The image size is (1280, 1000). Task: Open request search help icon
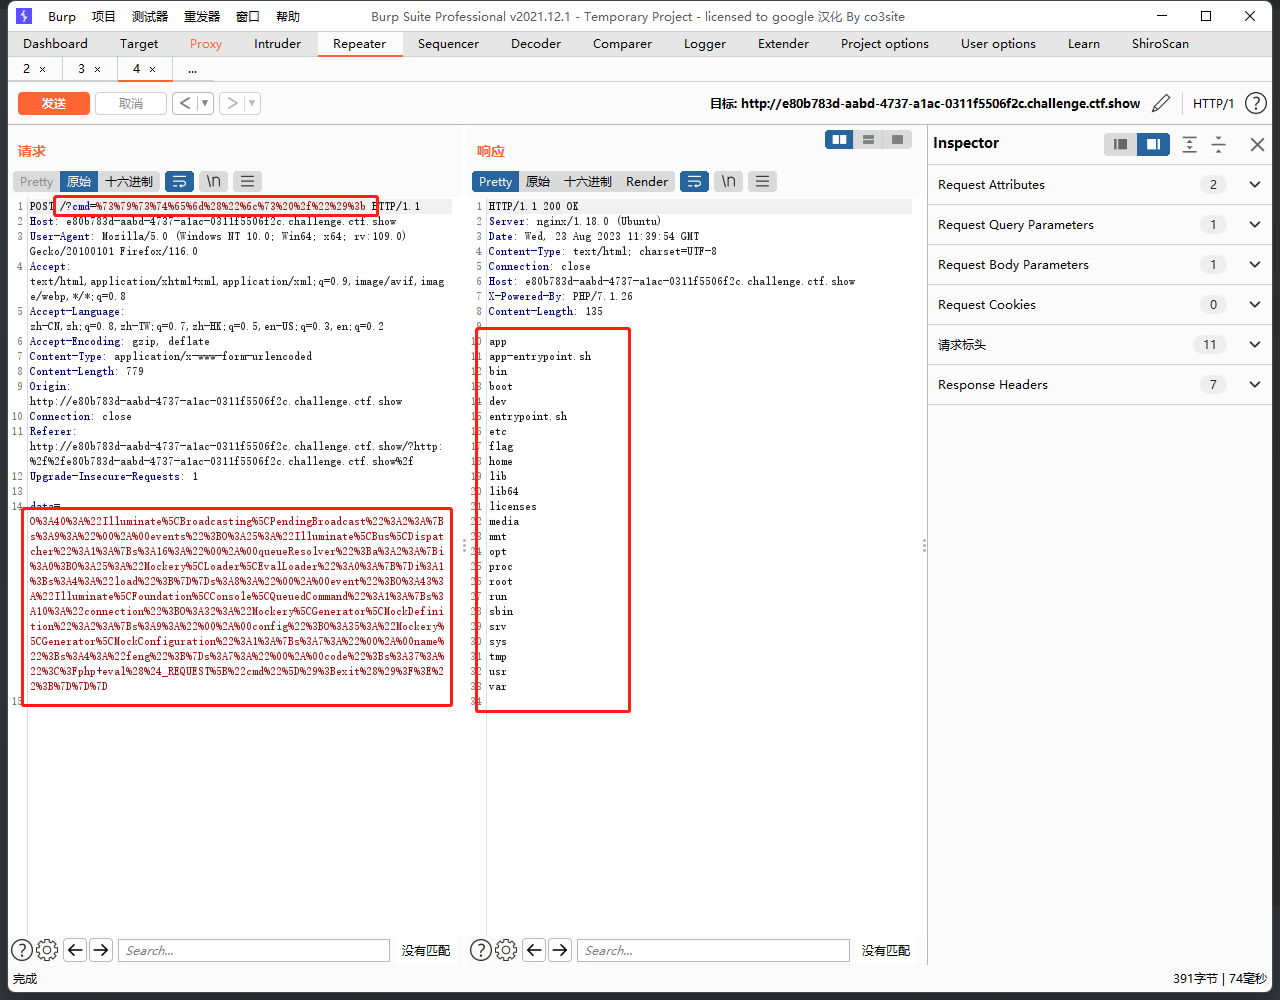click(21, 950)
